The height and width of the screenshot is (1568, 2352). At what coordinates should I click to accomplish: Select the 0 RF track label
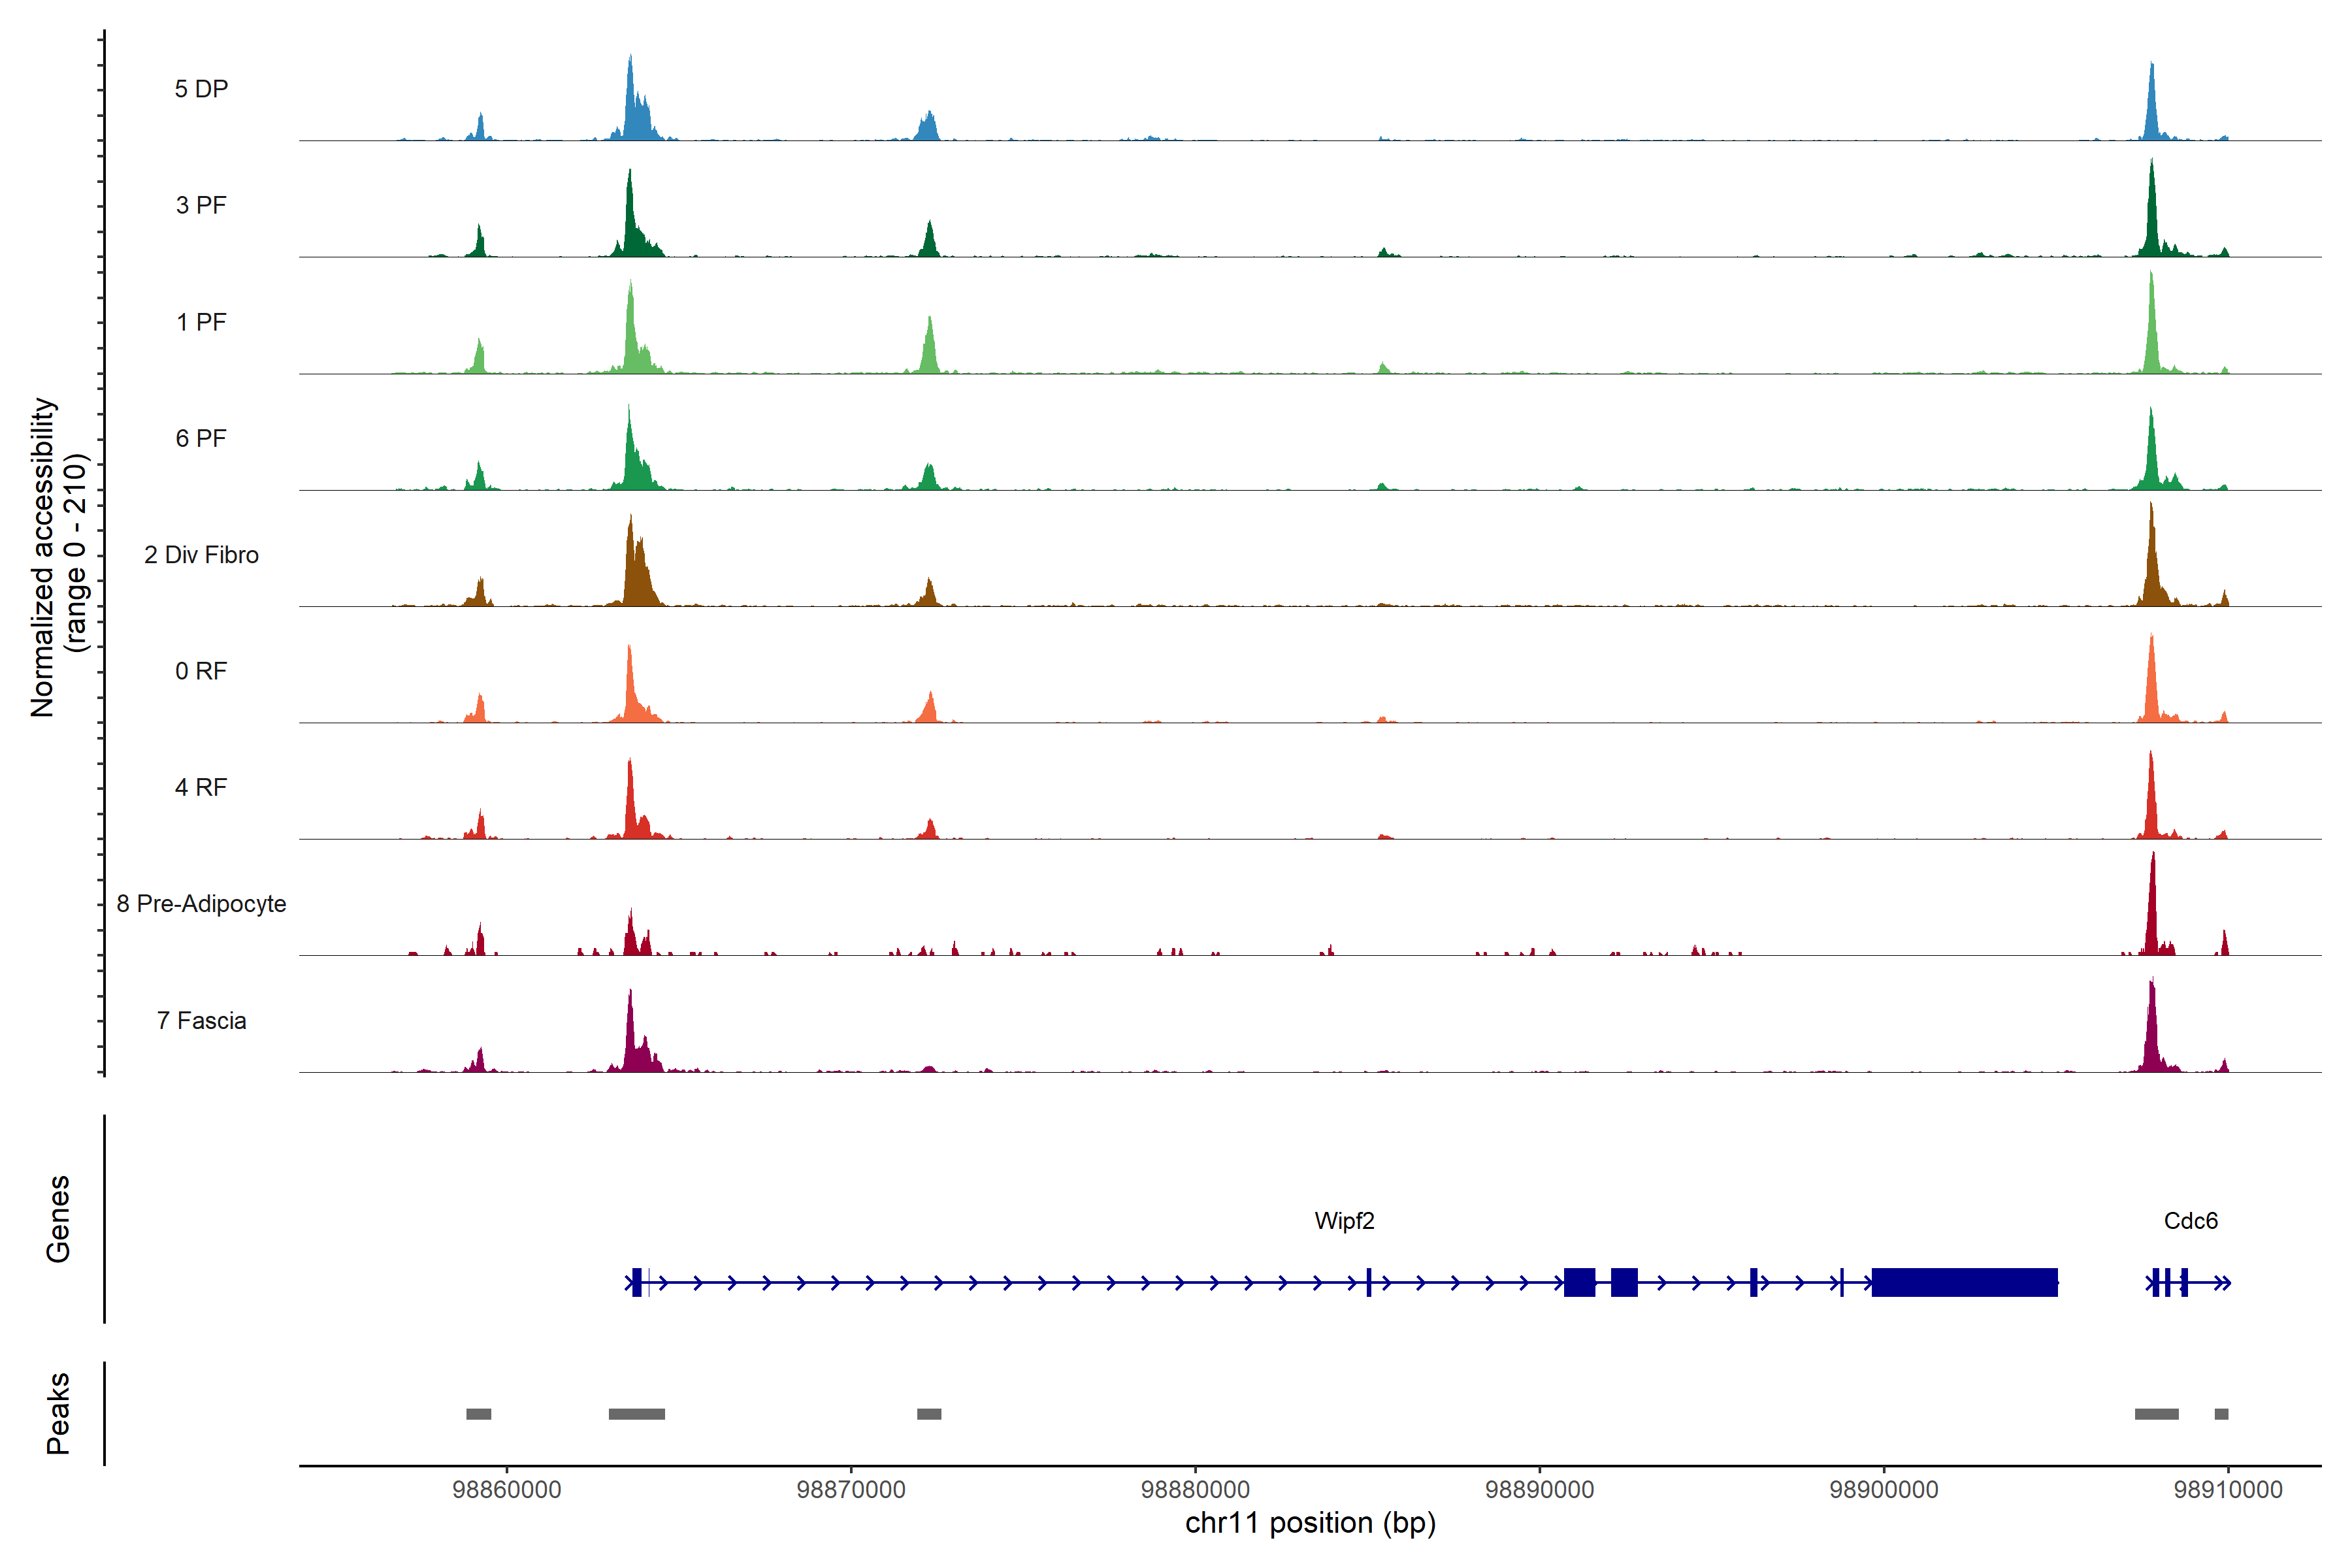201,671
